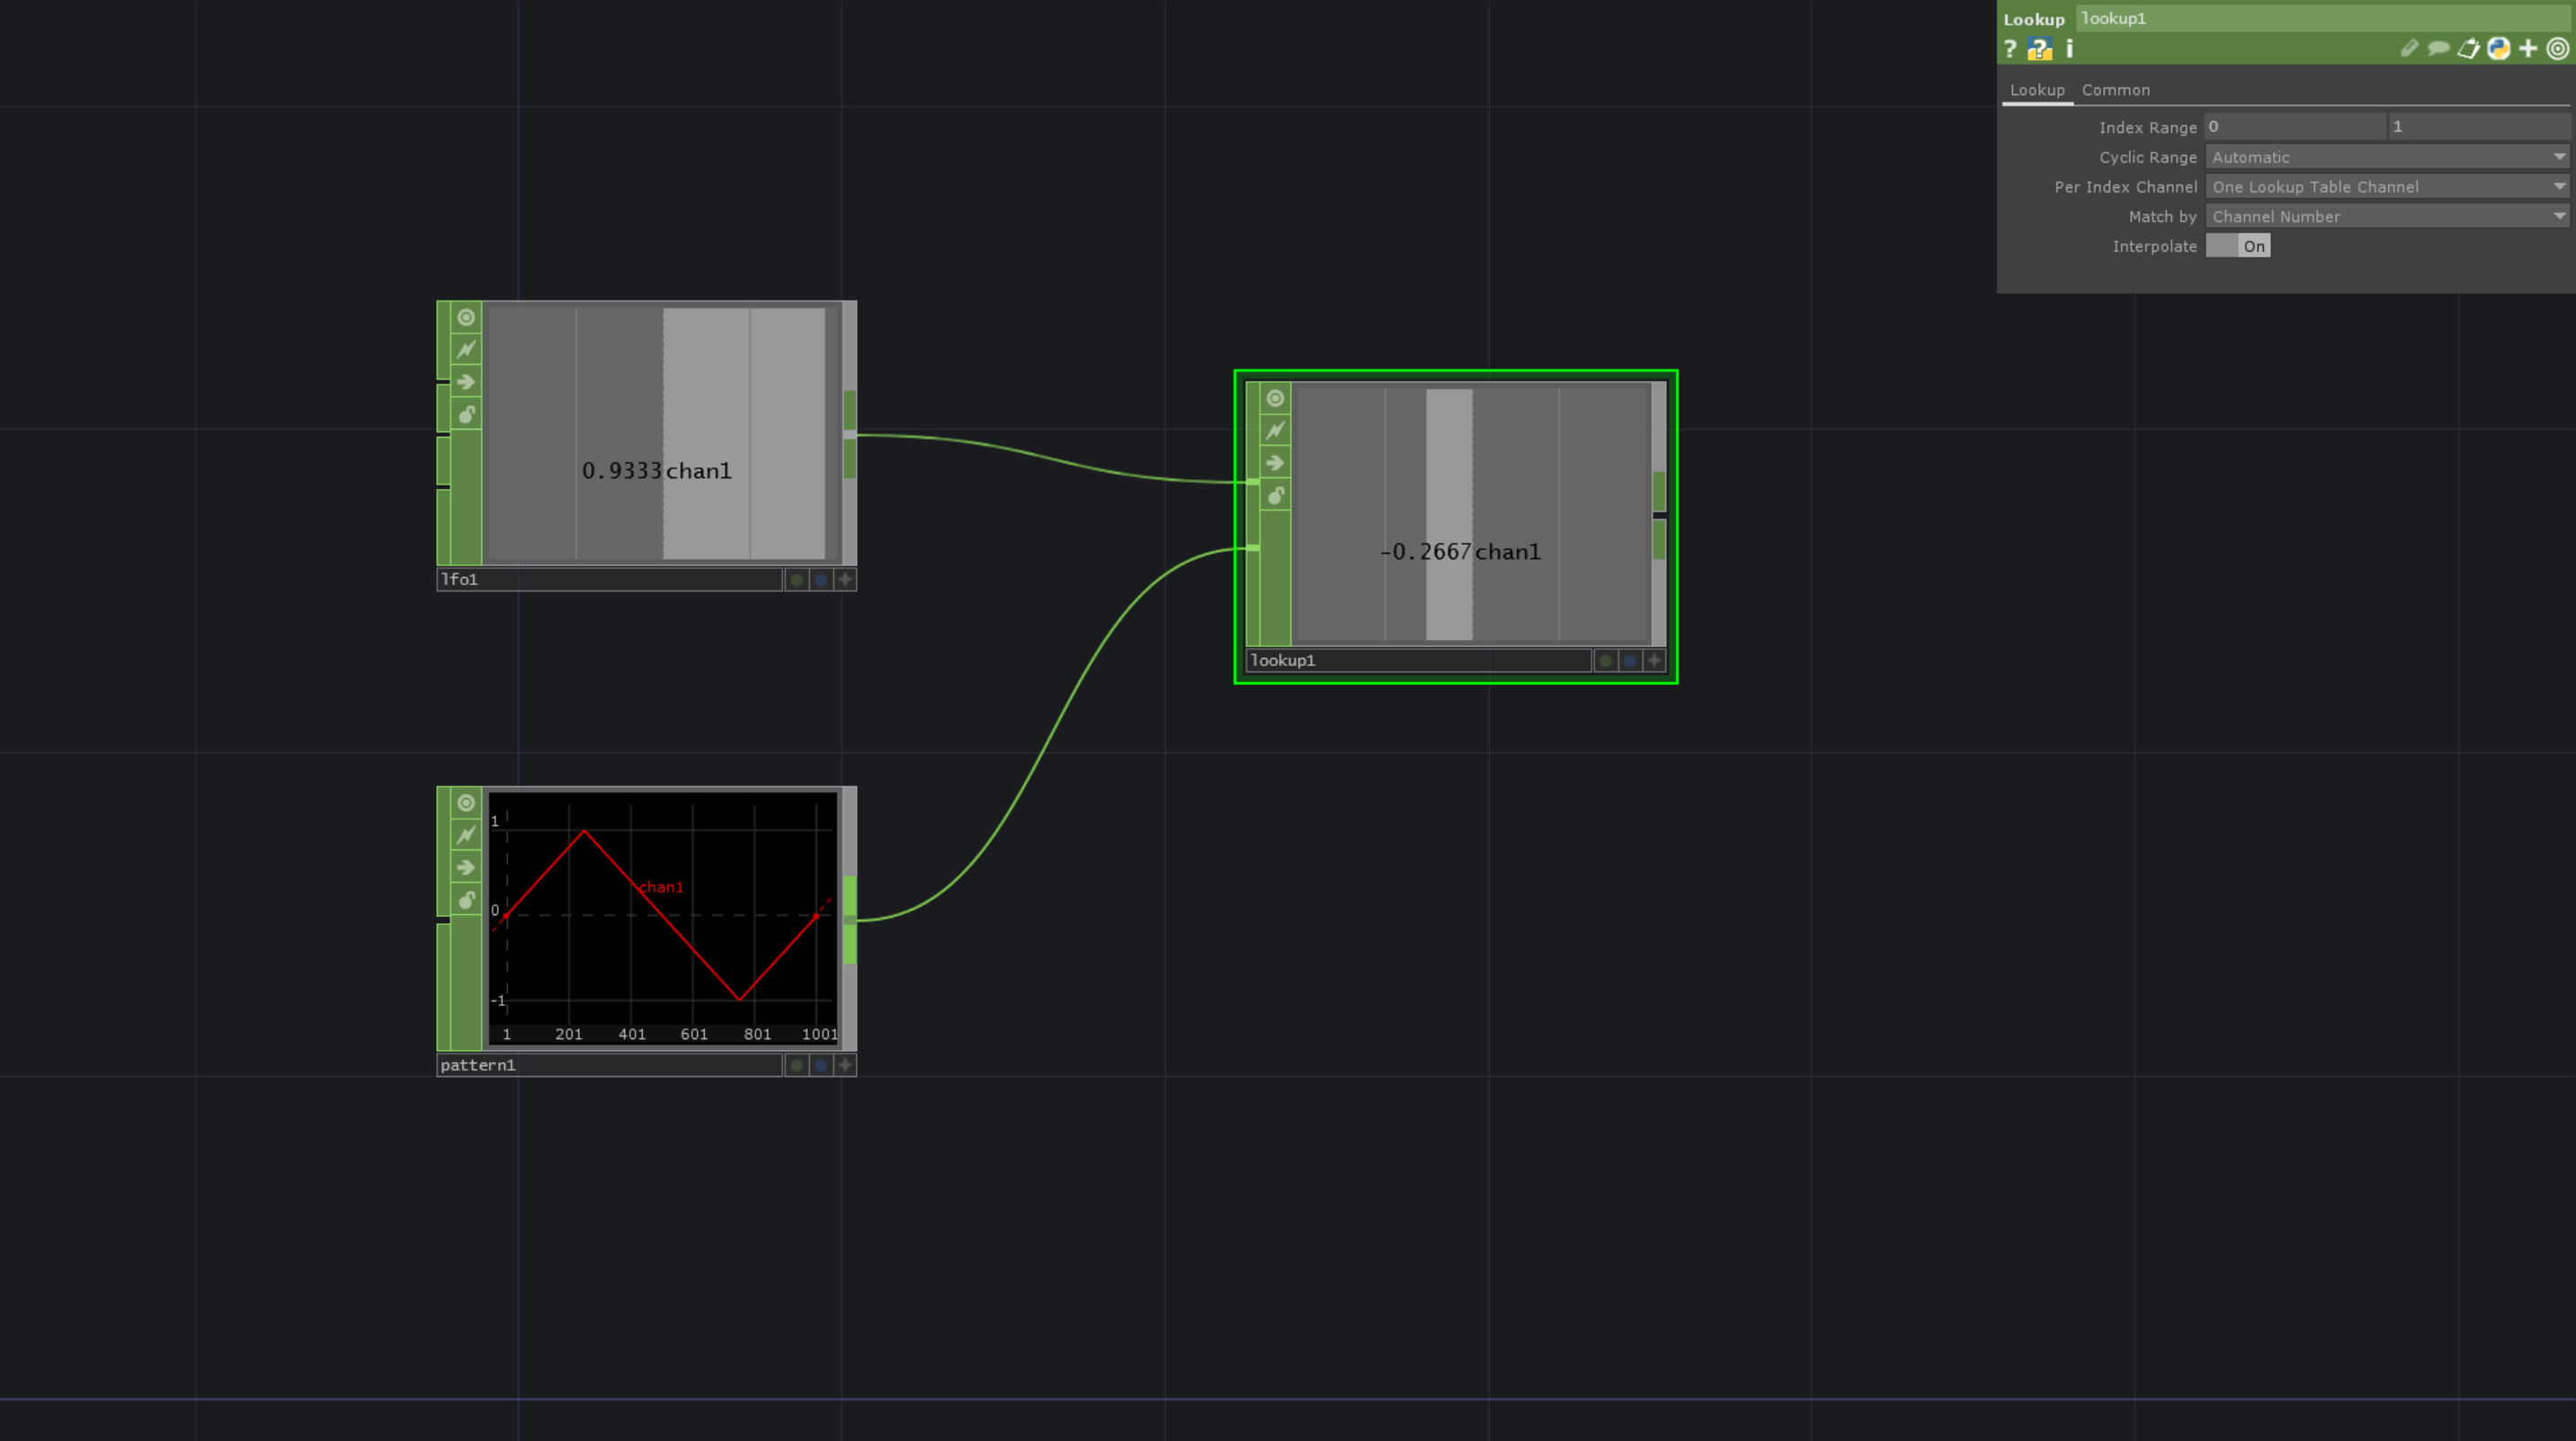Click the info icon in the Lookup parameter header
2576x1441 pixels.
(x=2068, y=48)
